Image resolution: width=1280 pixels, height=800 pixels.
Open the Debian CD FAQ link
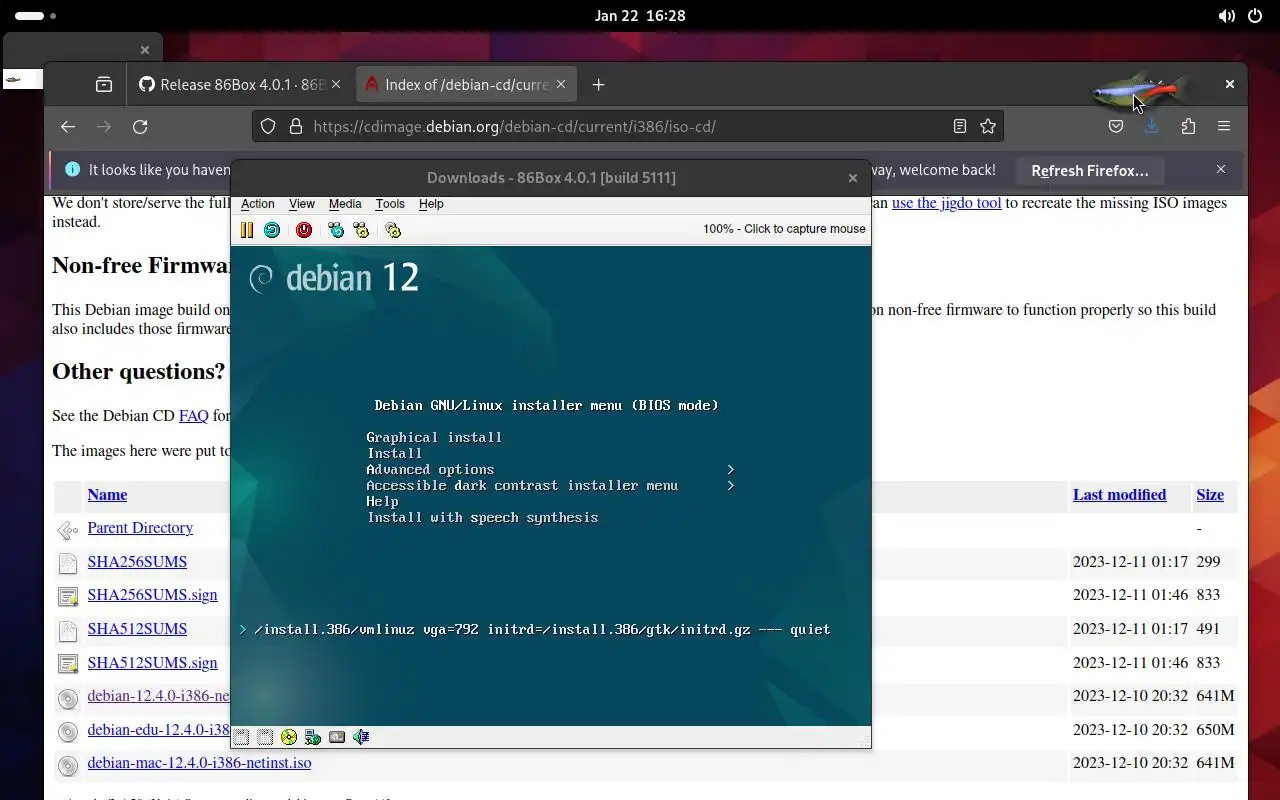click(194, 416)
